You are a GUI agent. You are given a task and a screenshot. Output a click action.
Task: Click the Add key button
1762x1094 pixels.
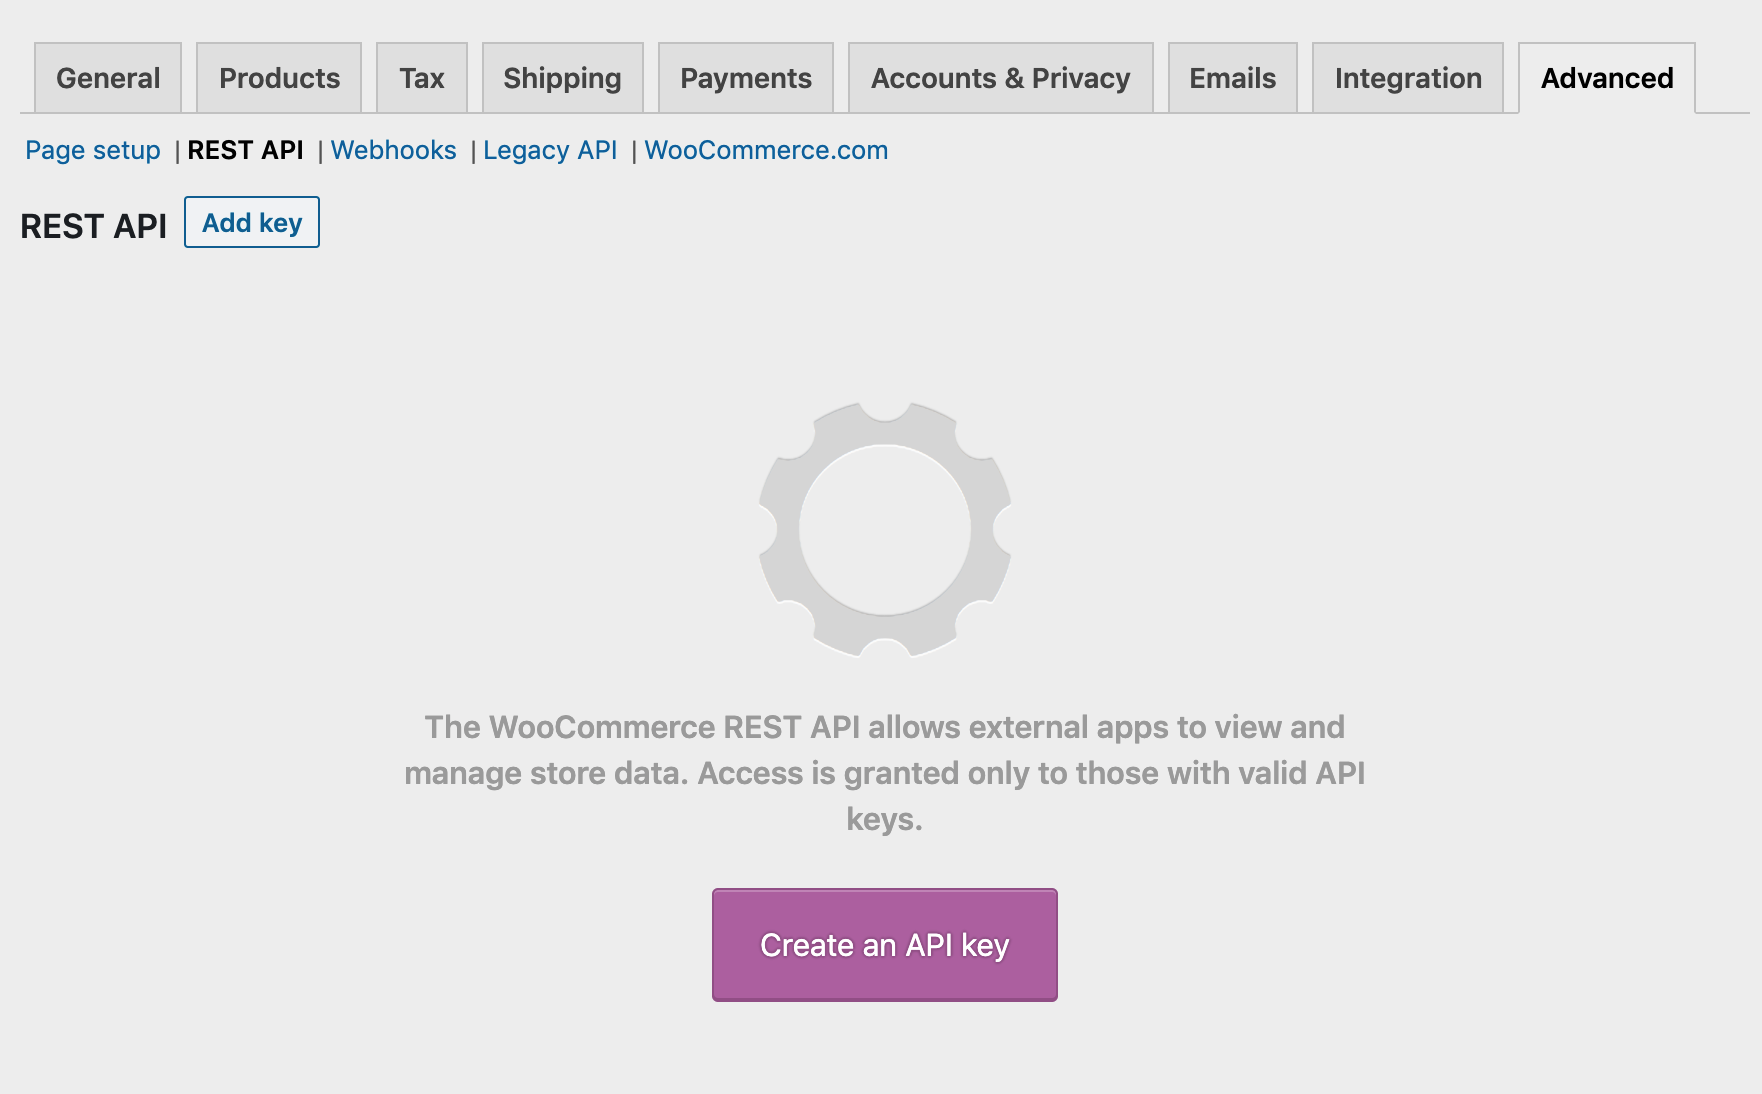click(x=252, y=222)
